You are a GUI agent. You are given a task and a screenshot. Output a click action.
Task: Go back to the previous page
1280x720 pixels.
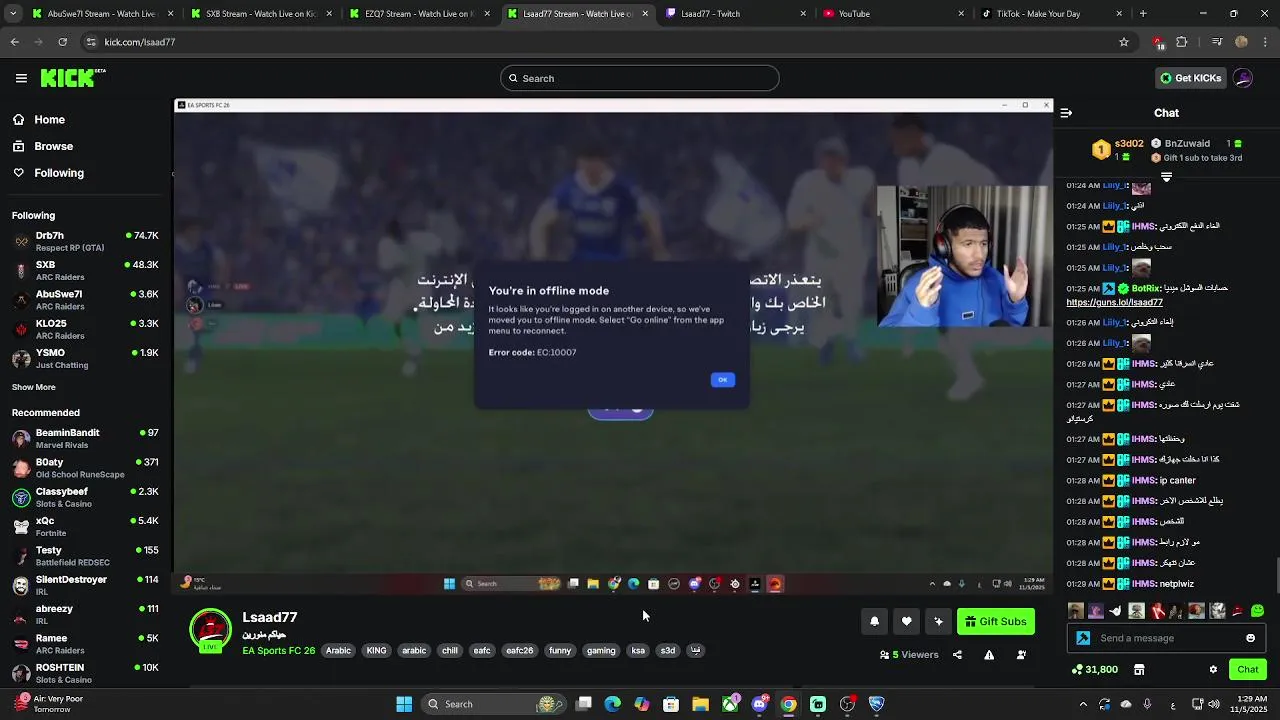[x=14, y=42]
